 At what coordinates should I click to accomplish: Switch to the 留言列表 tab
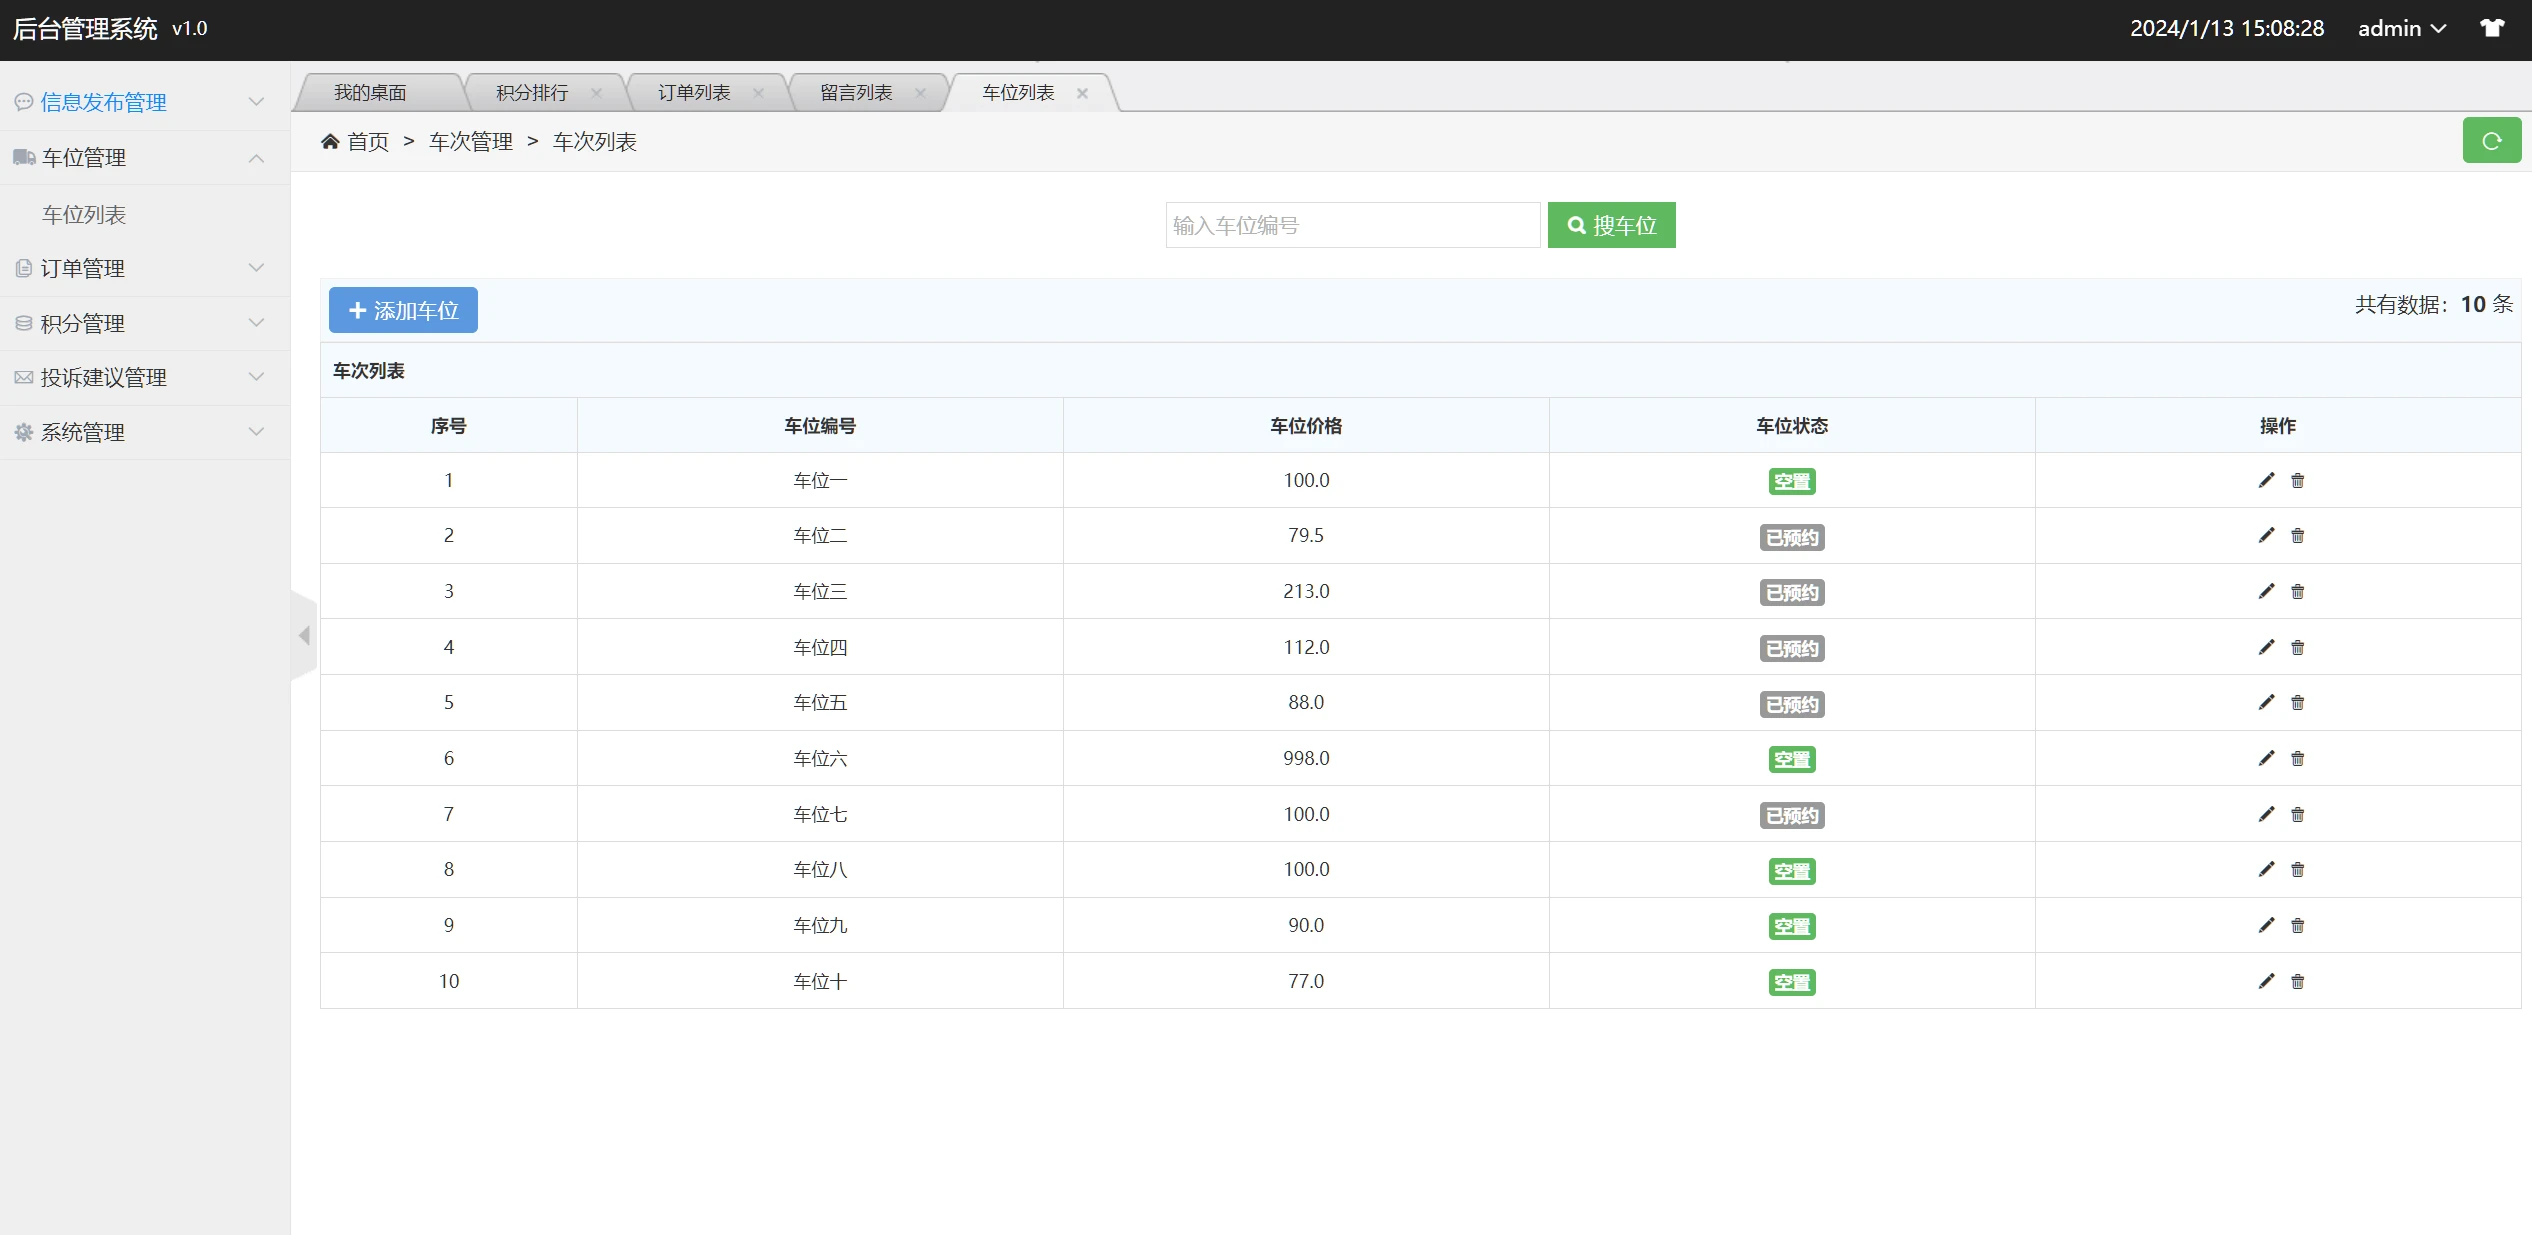tap(856, 93)
